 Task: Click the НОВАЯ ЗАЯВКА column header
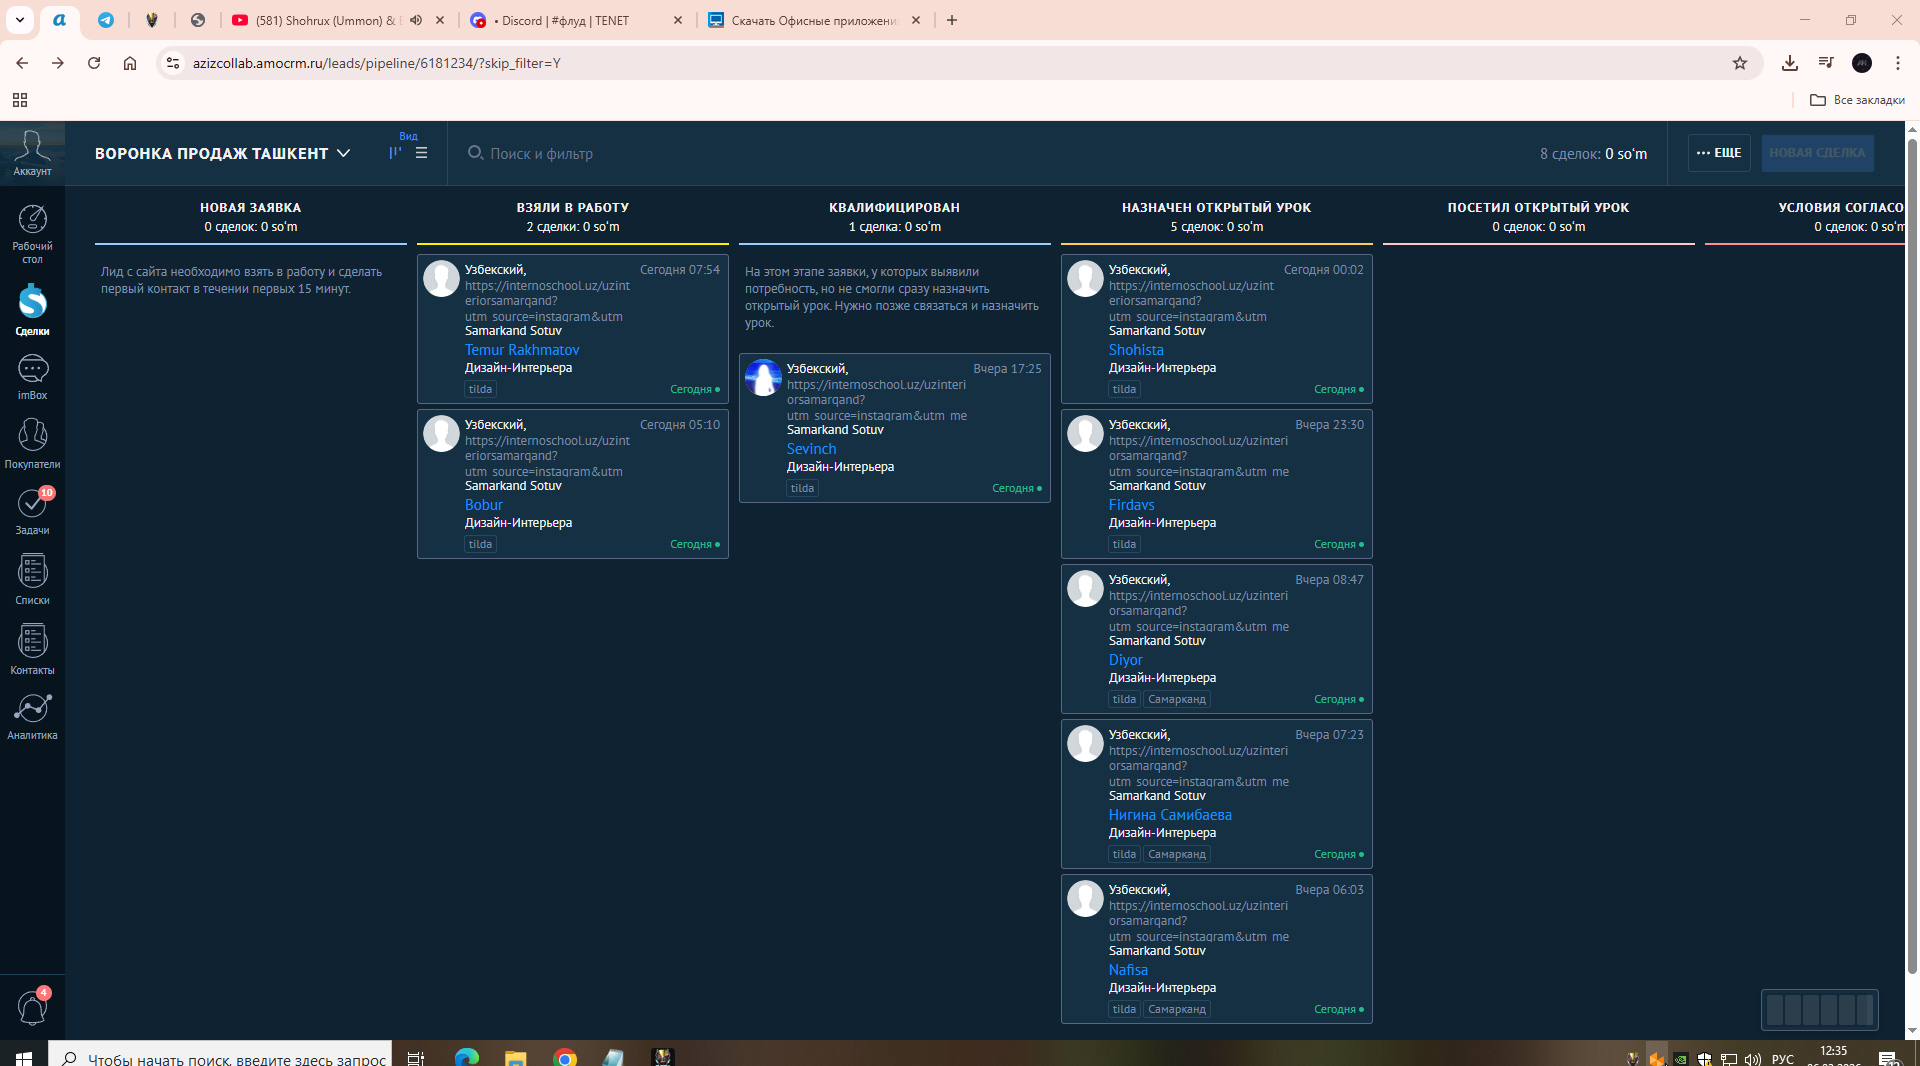tap(250, 208)
